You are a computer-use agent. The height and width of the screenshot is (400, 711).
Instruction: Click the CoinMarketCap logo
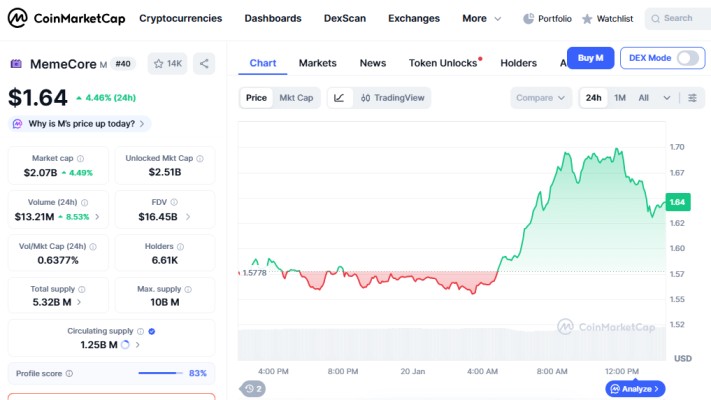click(66, 18)
